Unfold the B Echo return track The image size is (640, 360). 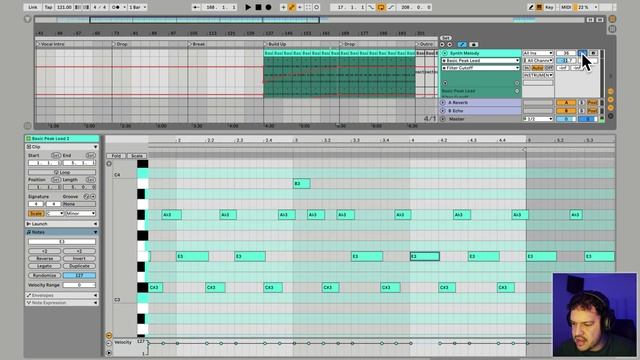(442, 111)
